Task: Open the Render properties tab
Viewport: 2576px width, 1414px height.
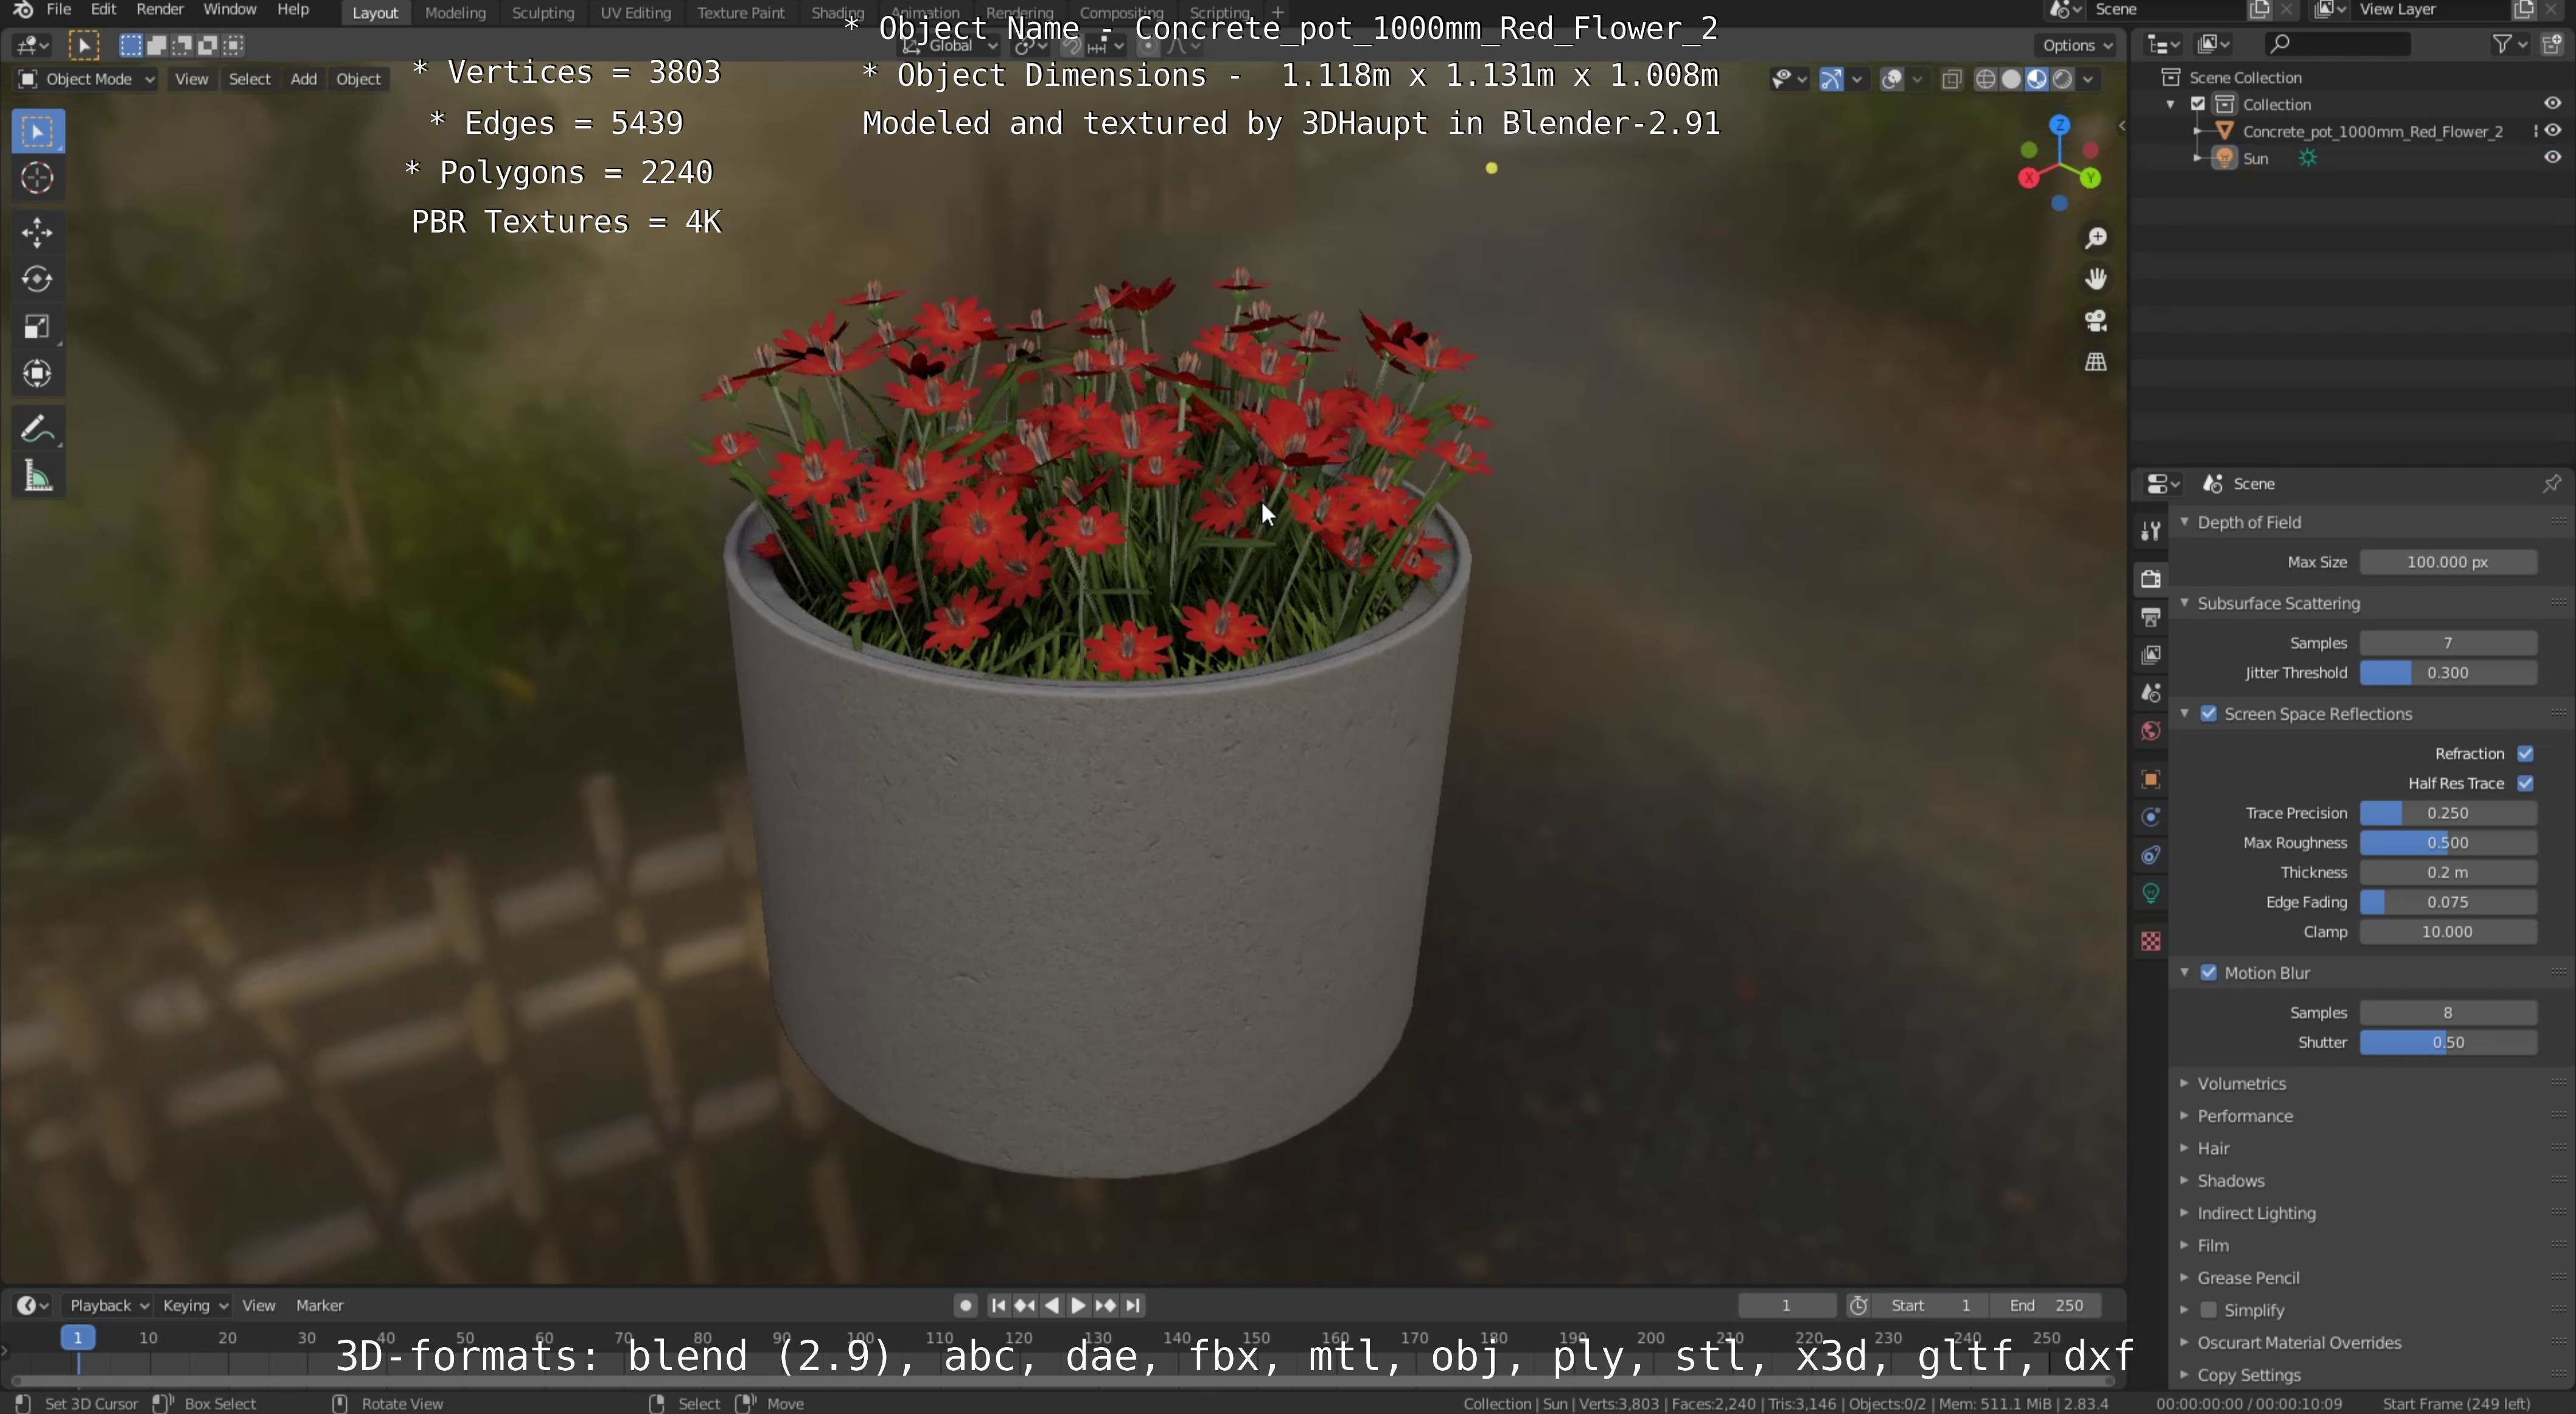Action: (x=2150, y=578)
